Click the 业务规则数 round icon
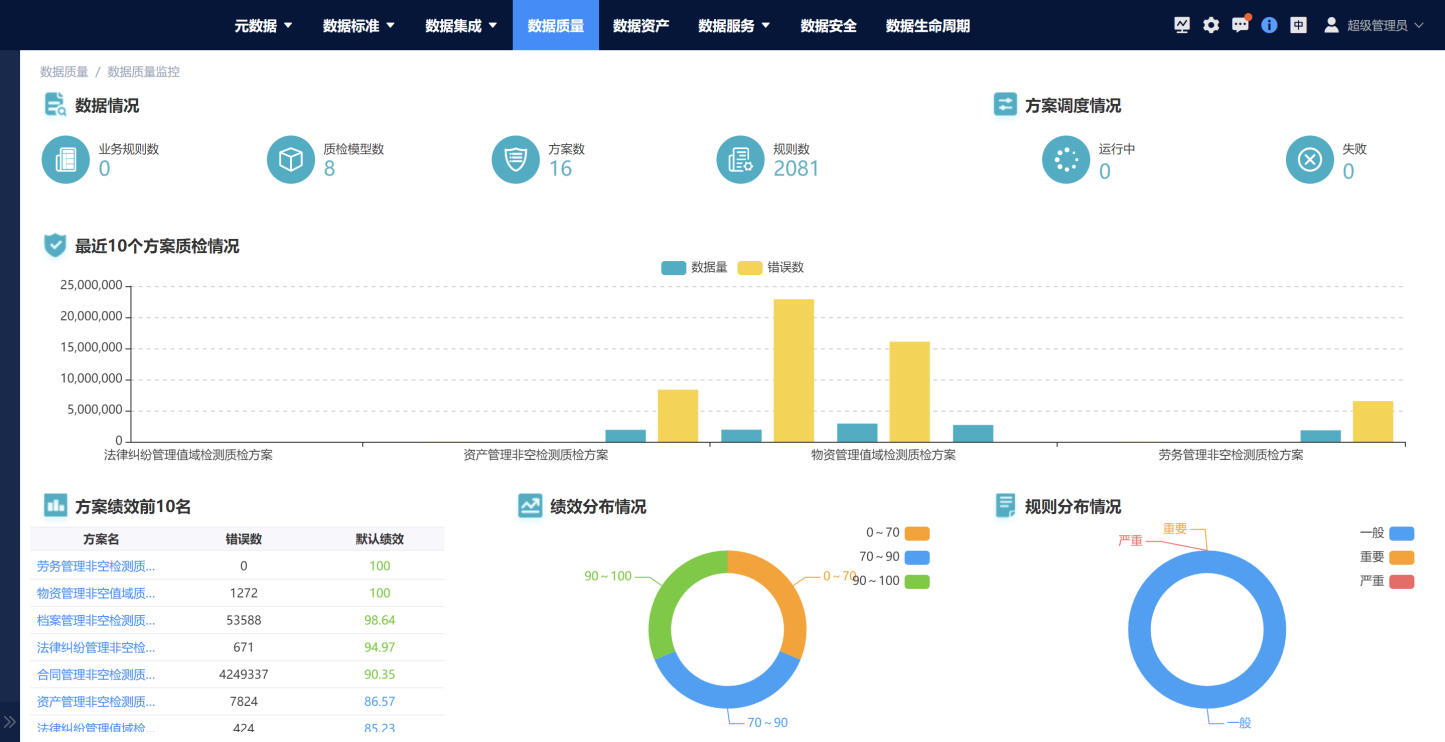This screenshot has width=1445, height=742. tap(66, 160)
